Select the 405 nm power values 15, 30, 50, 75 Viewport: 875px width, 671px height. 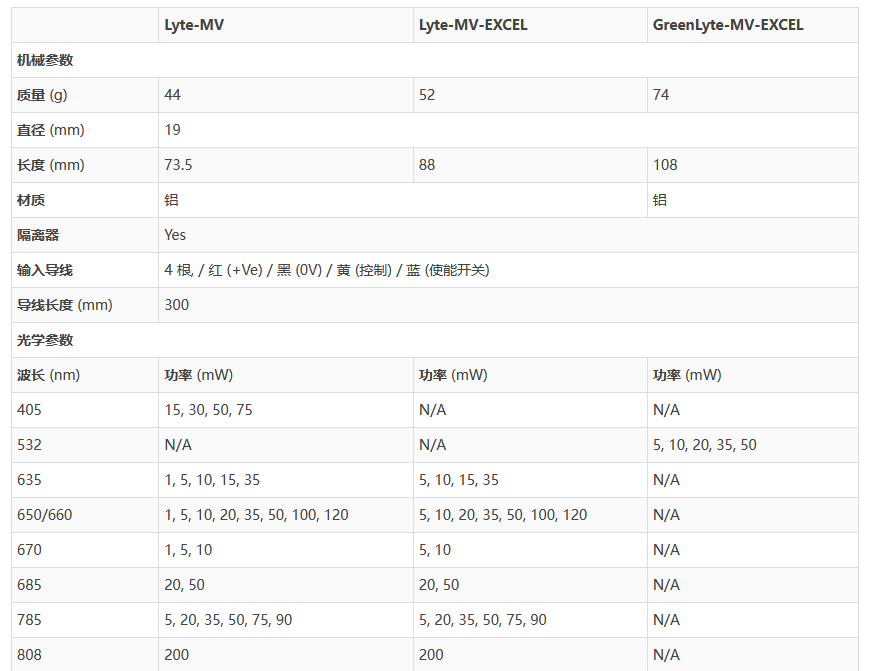point(208,410)
